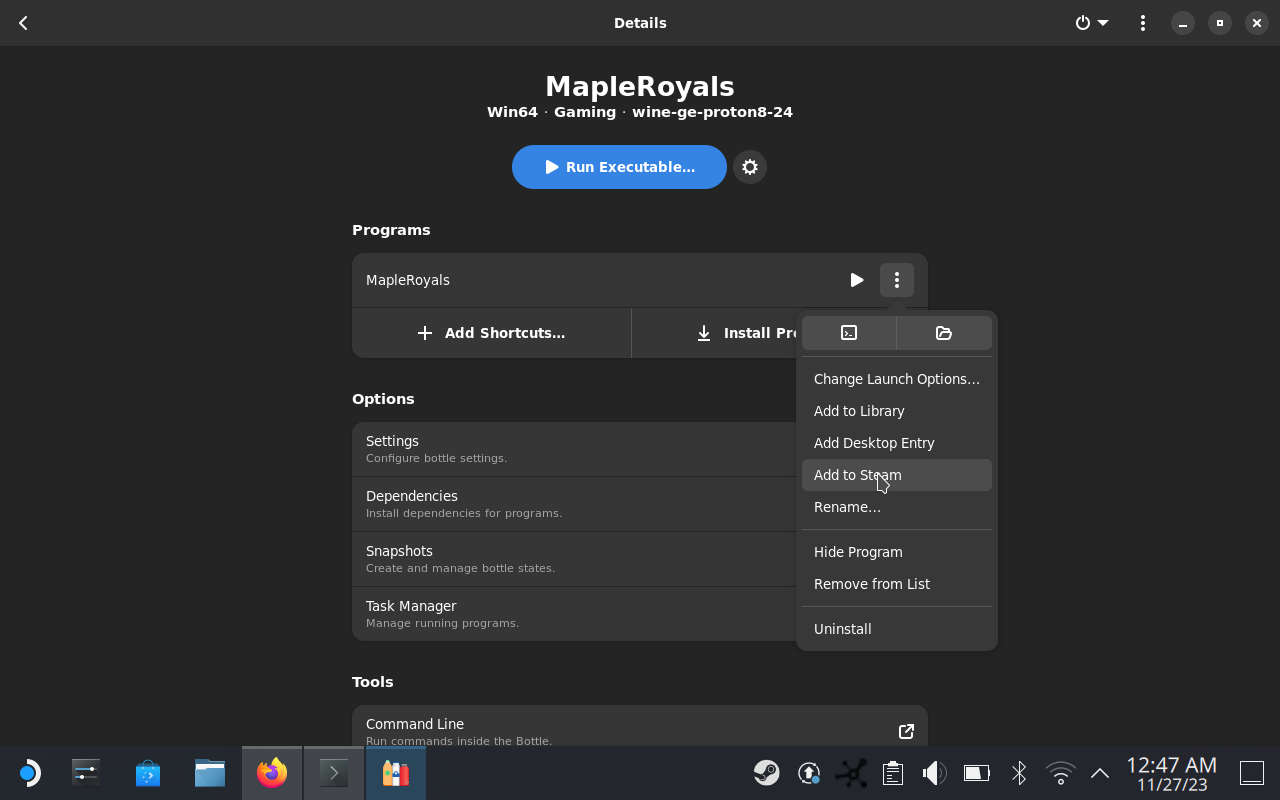Open the clipboard tray icon
The height and width of the screenshot is (800, 1280).
tap(893, 773)
